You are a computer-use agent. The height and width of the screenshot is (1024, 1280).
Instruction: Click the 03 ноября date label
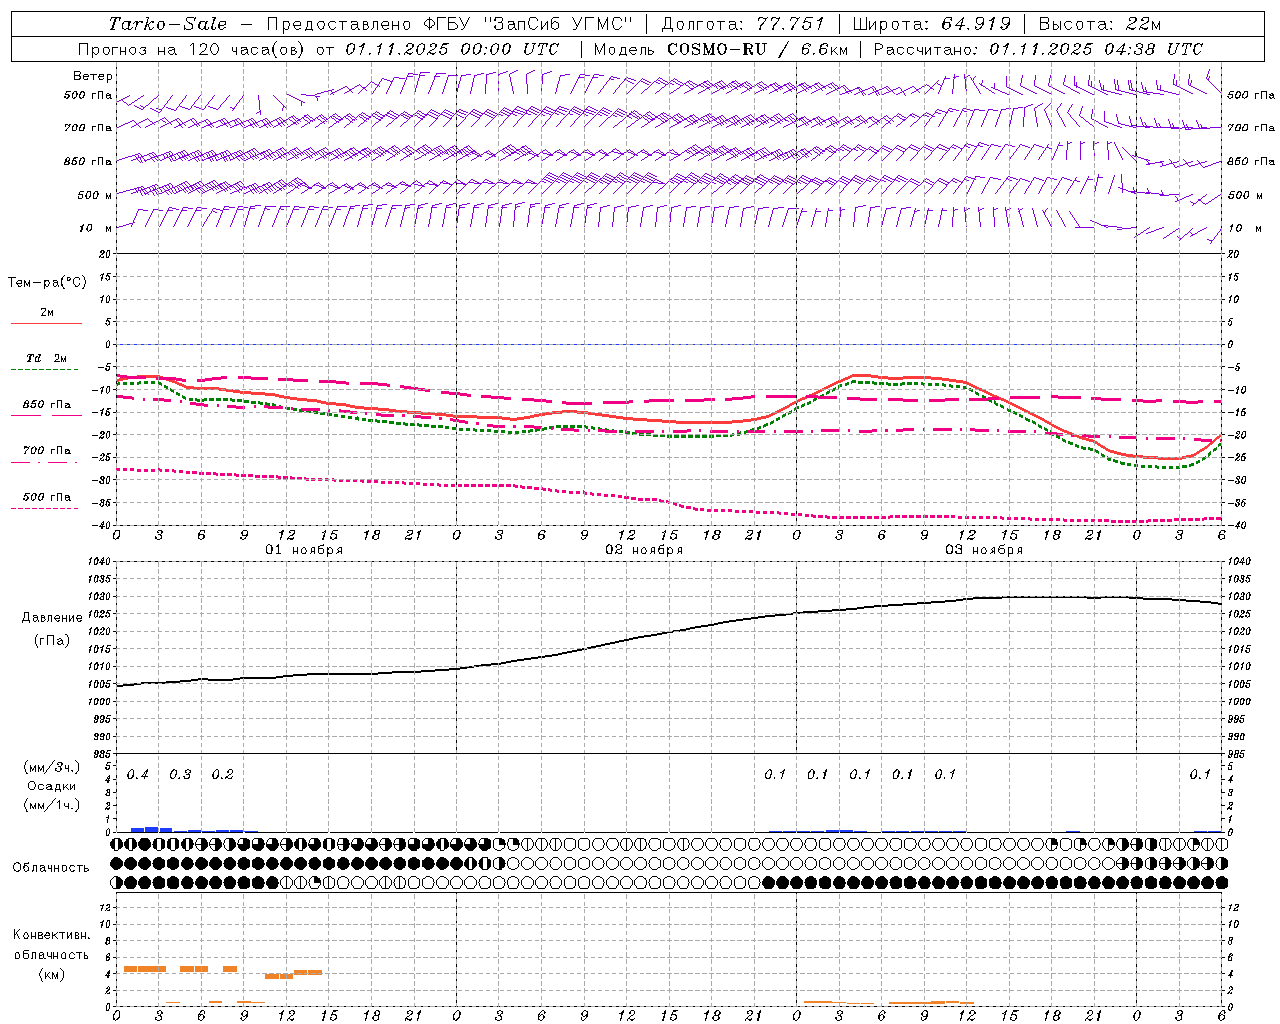tap(984, 550)
